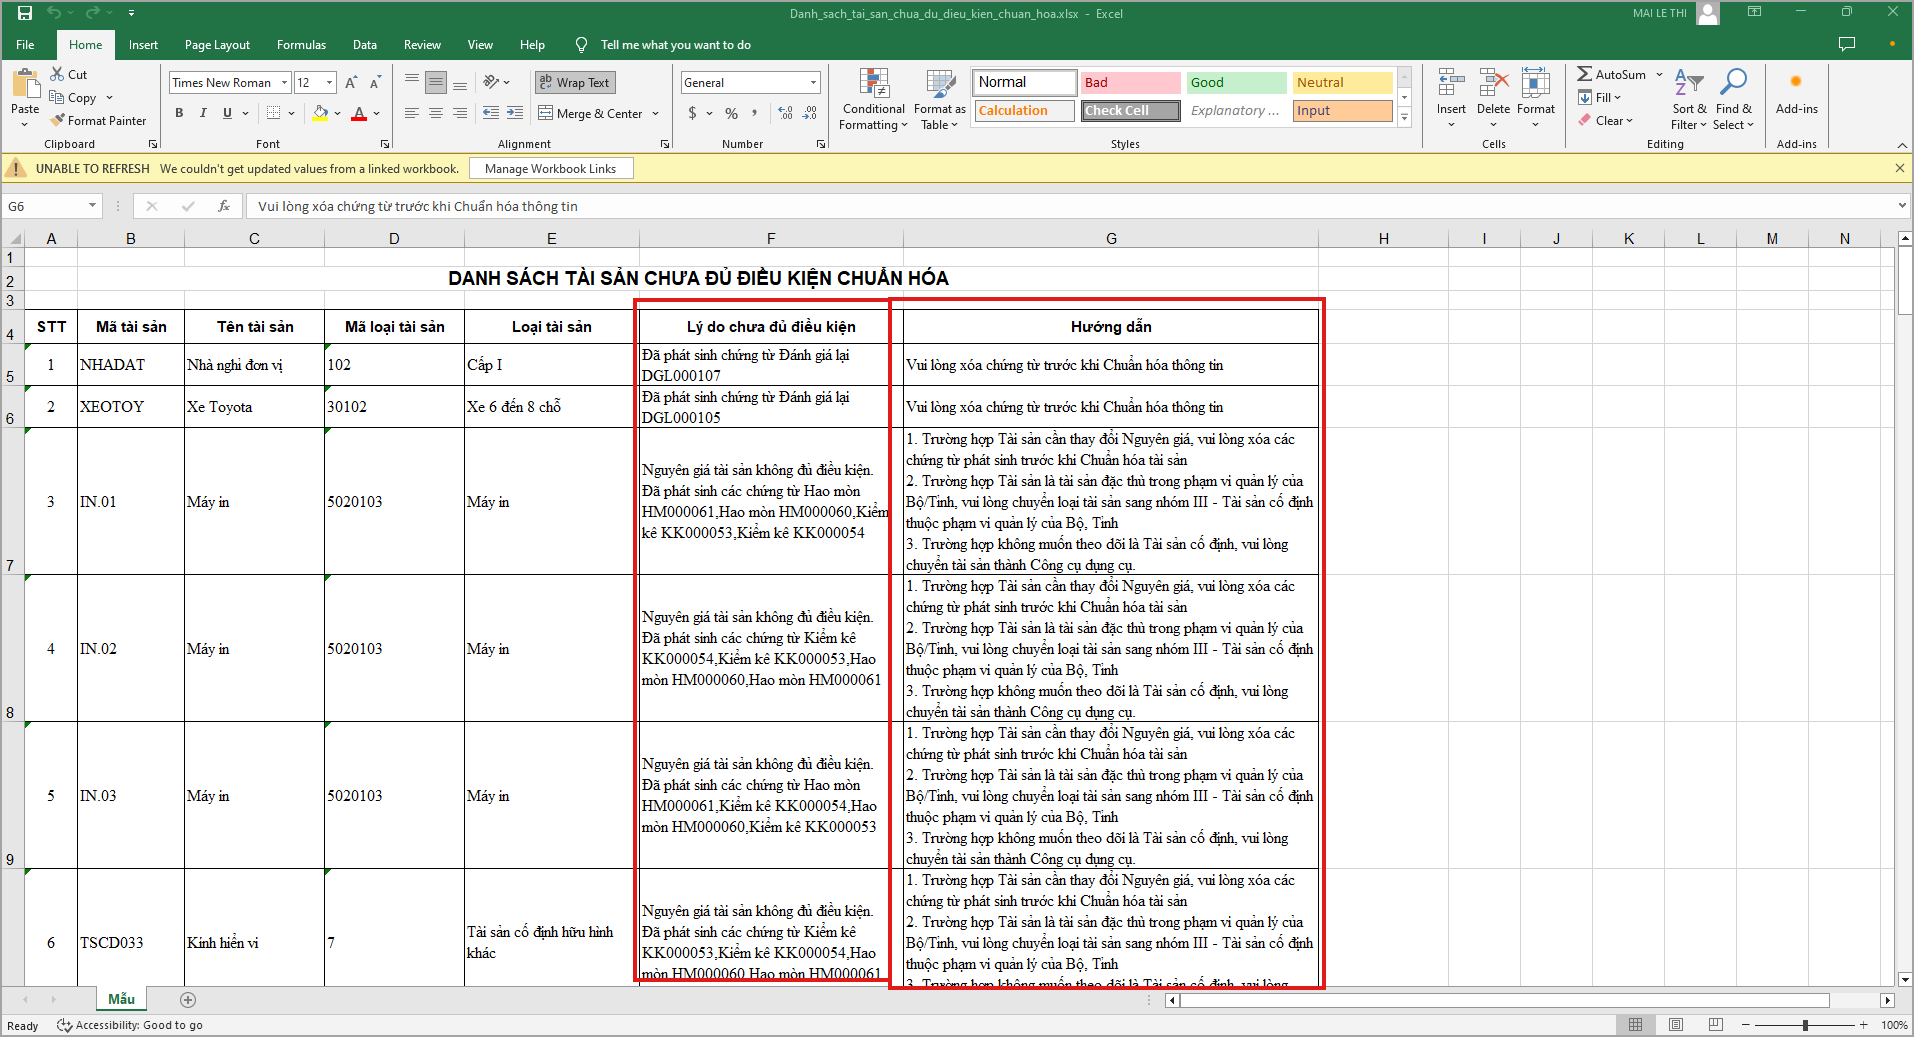Viewport: 1914px width, 1037px height.
Task: Expand the font name dropdown
Action: [x=285, y=83]
